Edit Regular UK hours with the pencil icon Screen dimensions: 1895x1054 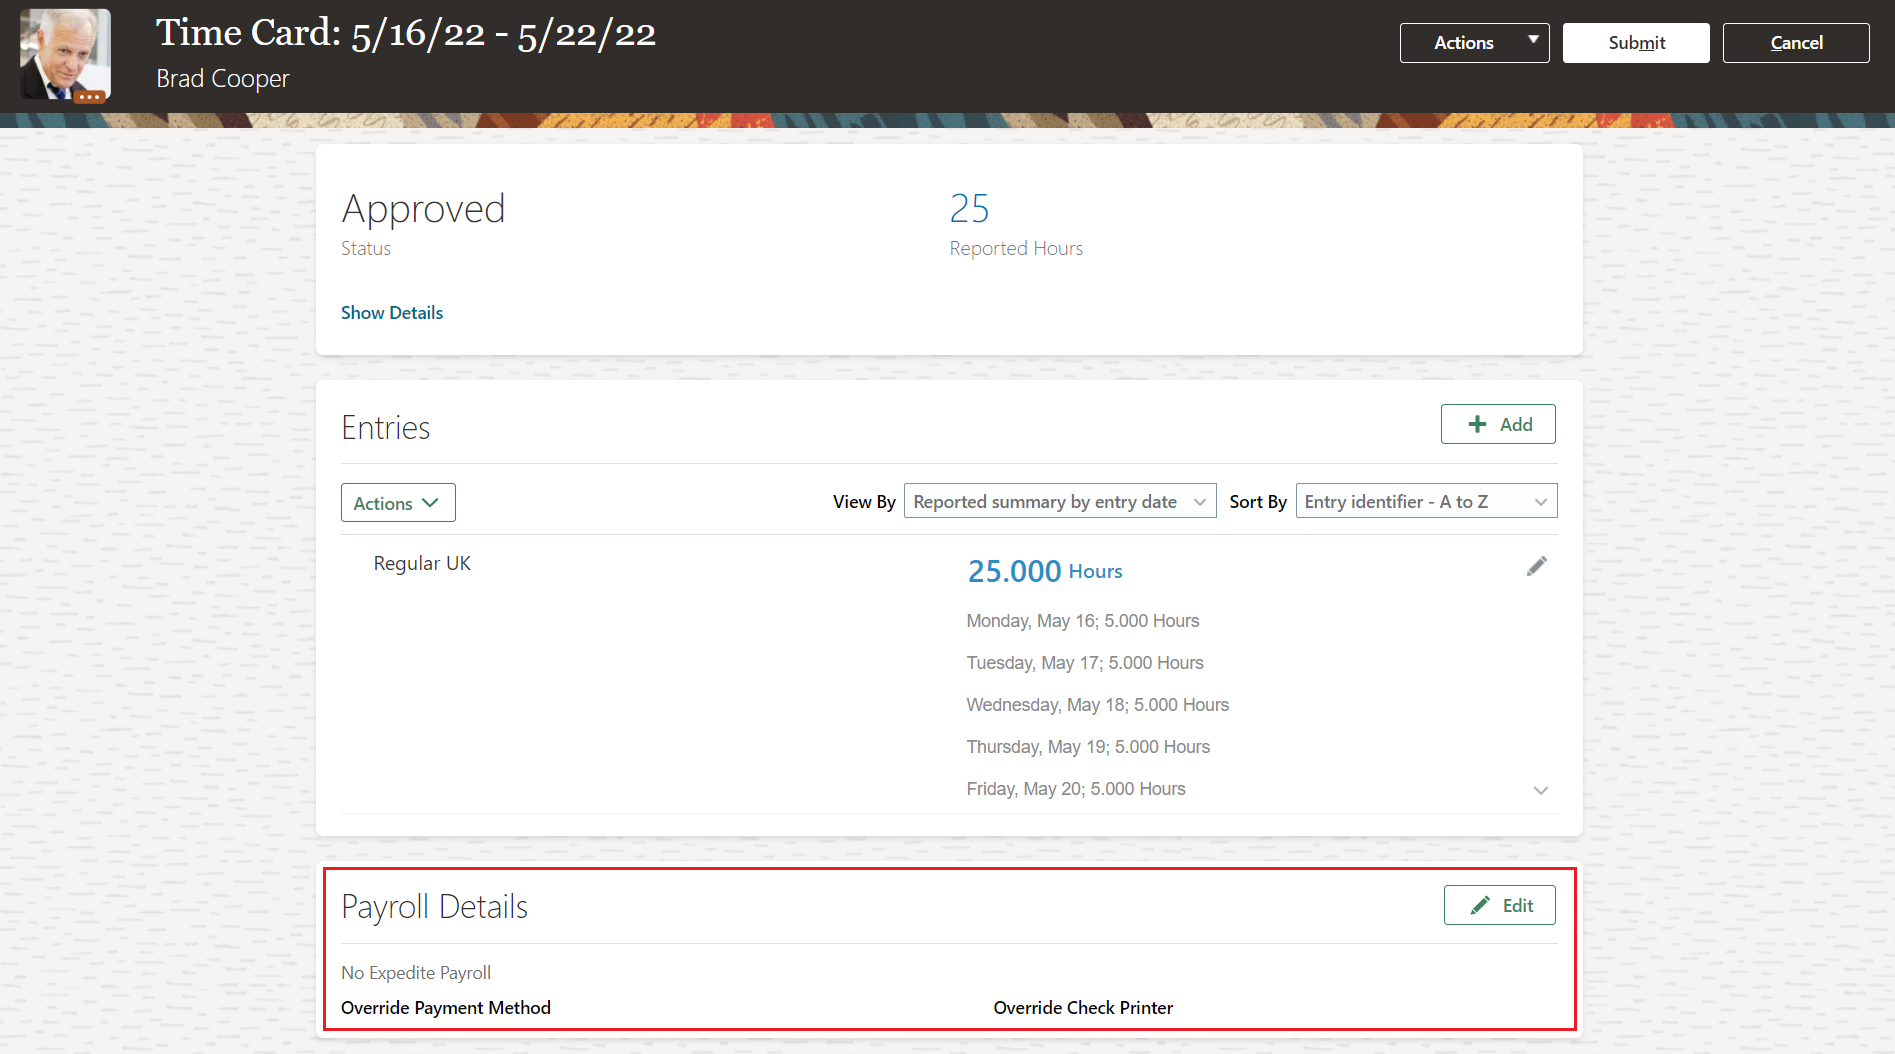1537,565
